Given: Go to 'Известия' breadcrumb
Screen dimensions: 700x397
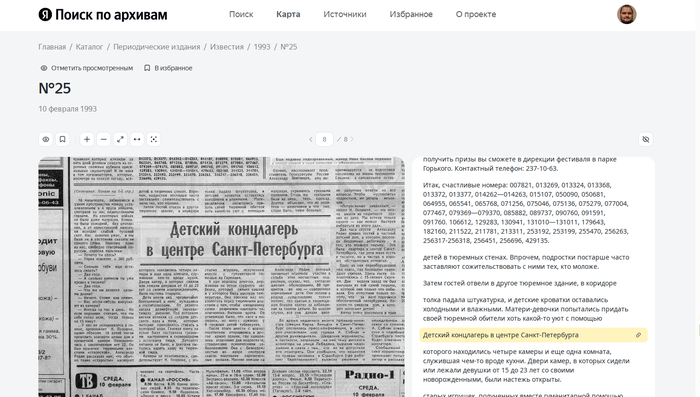Looking at the screenshot, I should coord(227,47).
